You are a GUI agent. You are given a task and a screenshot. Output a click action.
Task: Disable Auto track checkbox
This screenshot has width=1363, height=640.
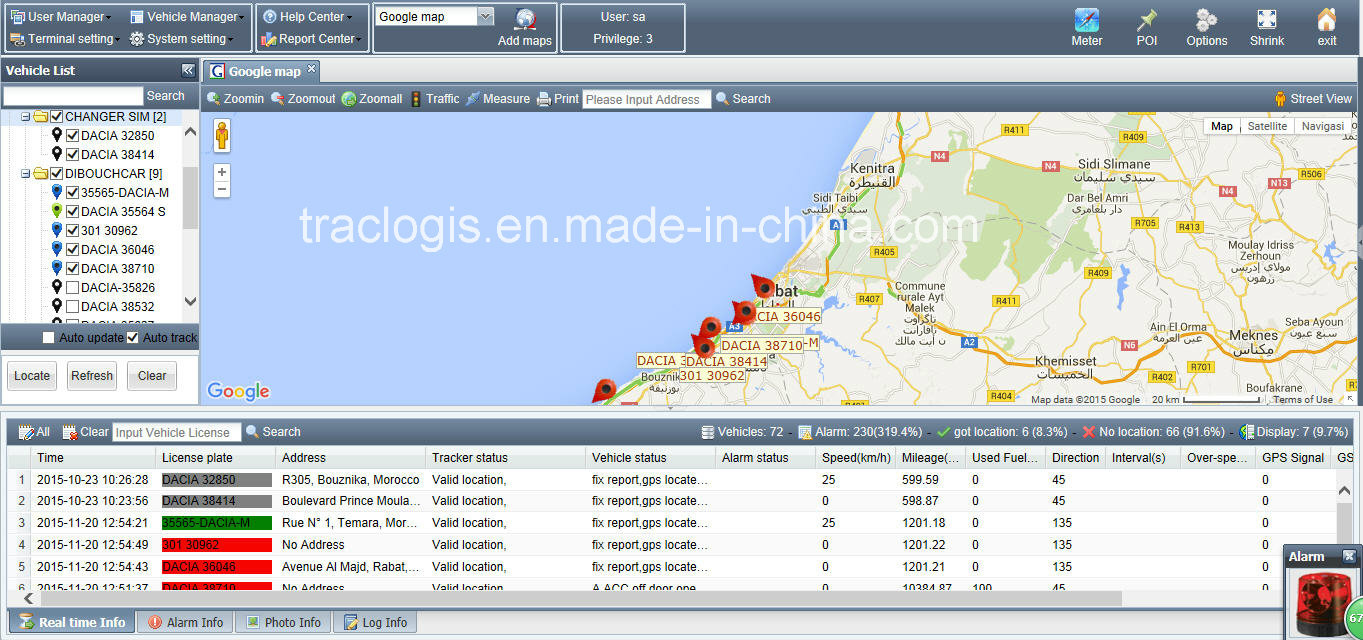click(x=132, y=338)
